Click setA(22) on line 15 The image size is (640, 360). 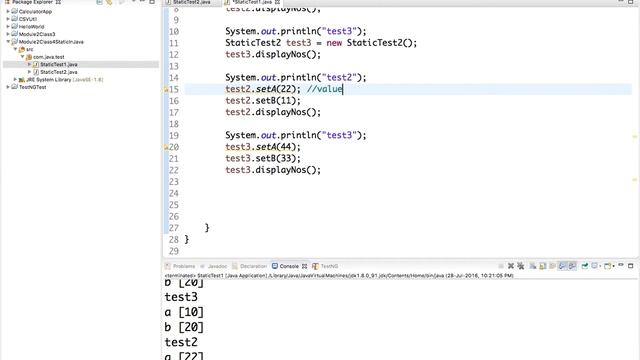tap(276, 89)
